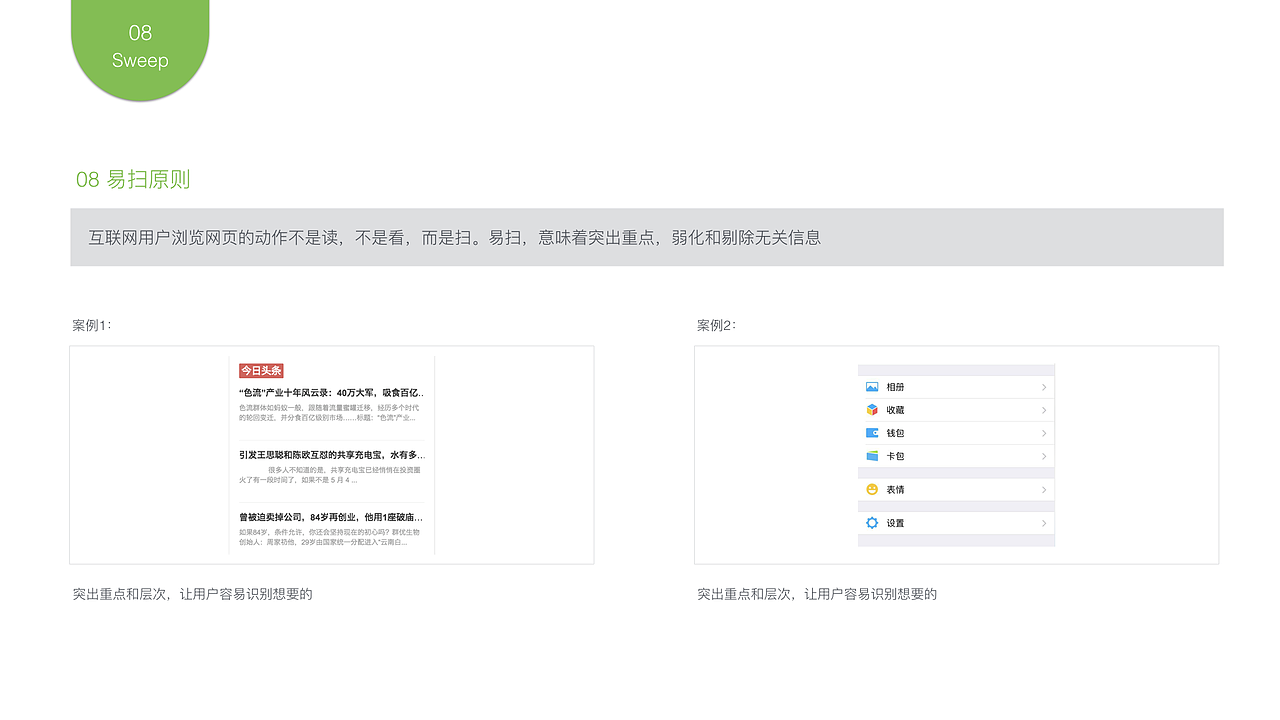Image resolution: width=1280 pixels, height=720 pixels.
Task: Open the 设置 menu label
Action: coord(895,523)
